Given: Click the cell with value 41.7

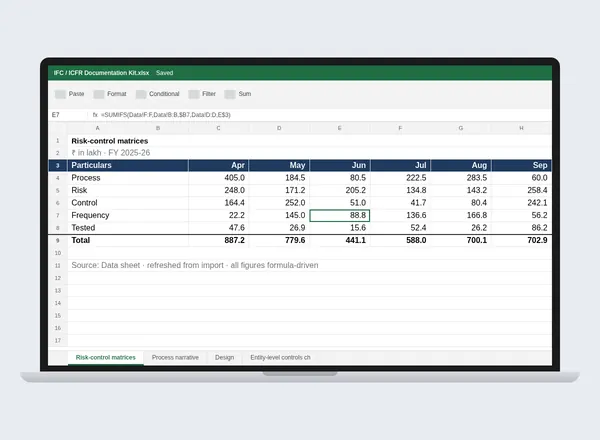Looking at the screenshot, I should pyautogui.click(x=400, y=203).
